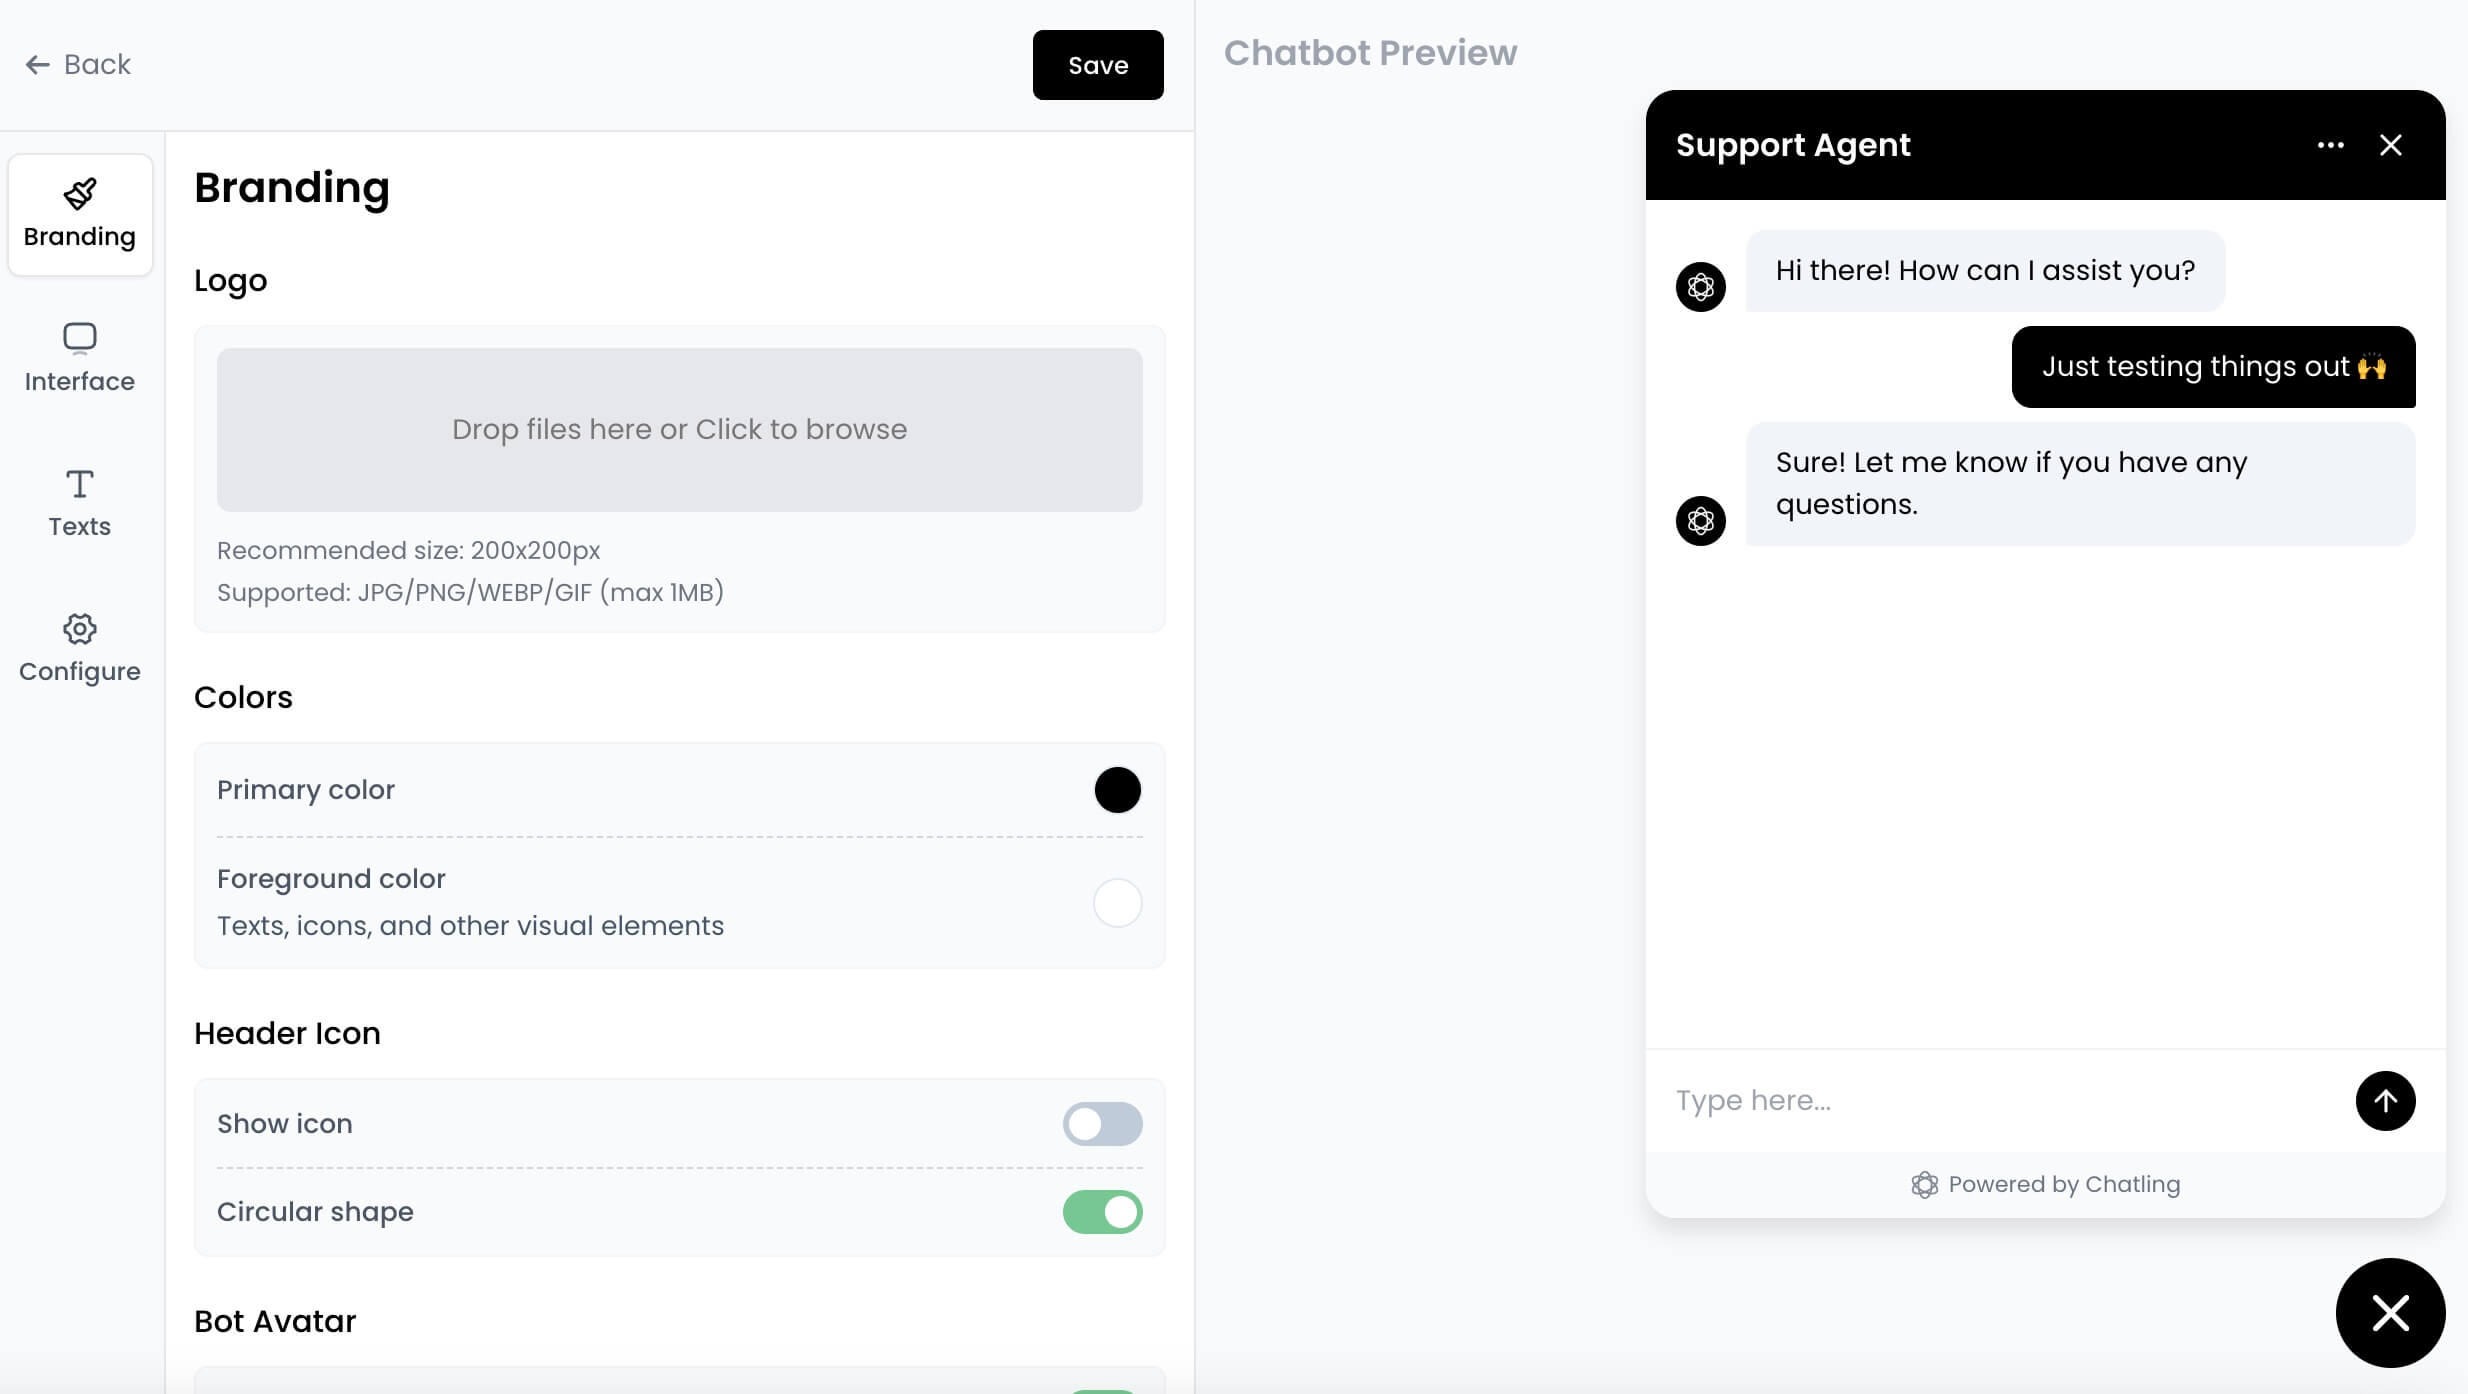Open the chat options ellipsis menu

2331,145
